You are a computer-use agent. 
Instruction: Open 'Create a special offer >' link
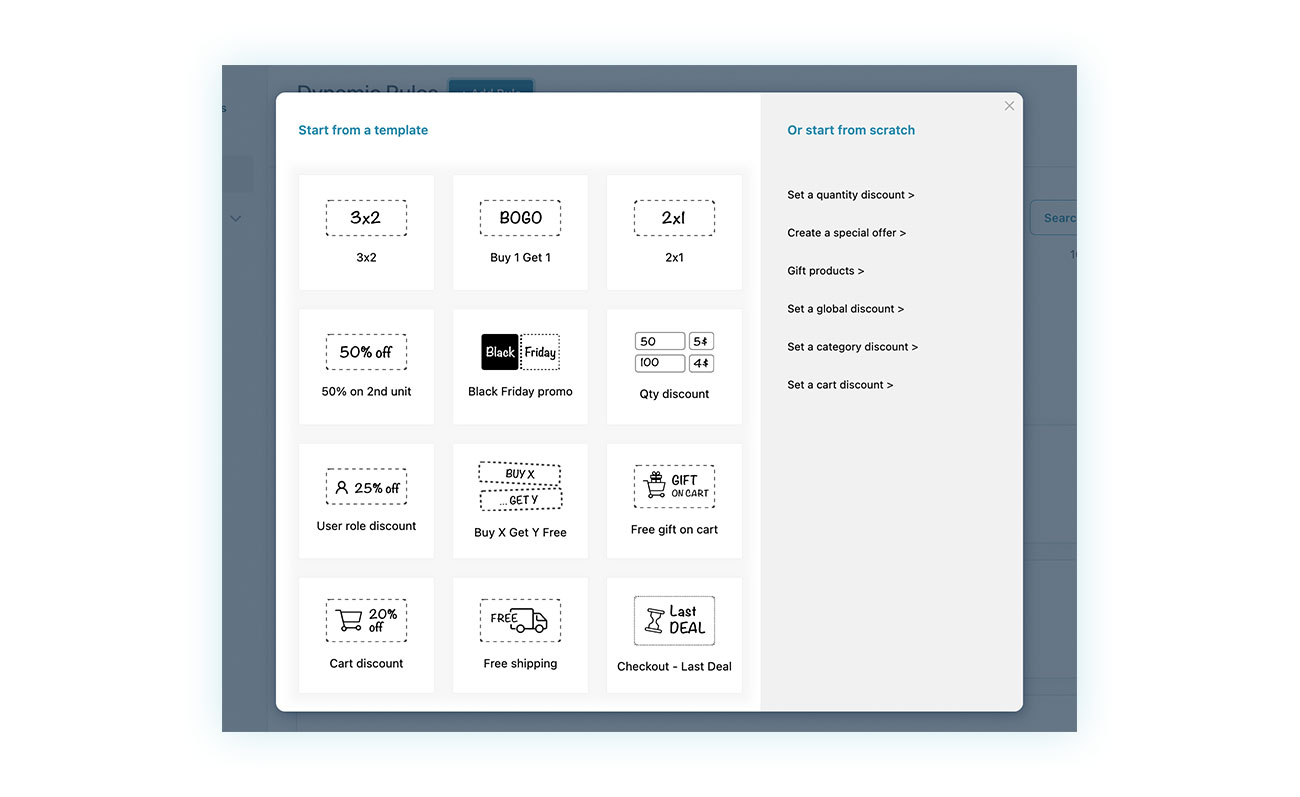click(847, 233)
